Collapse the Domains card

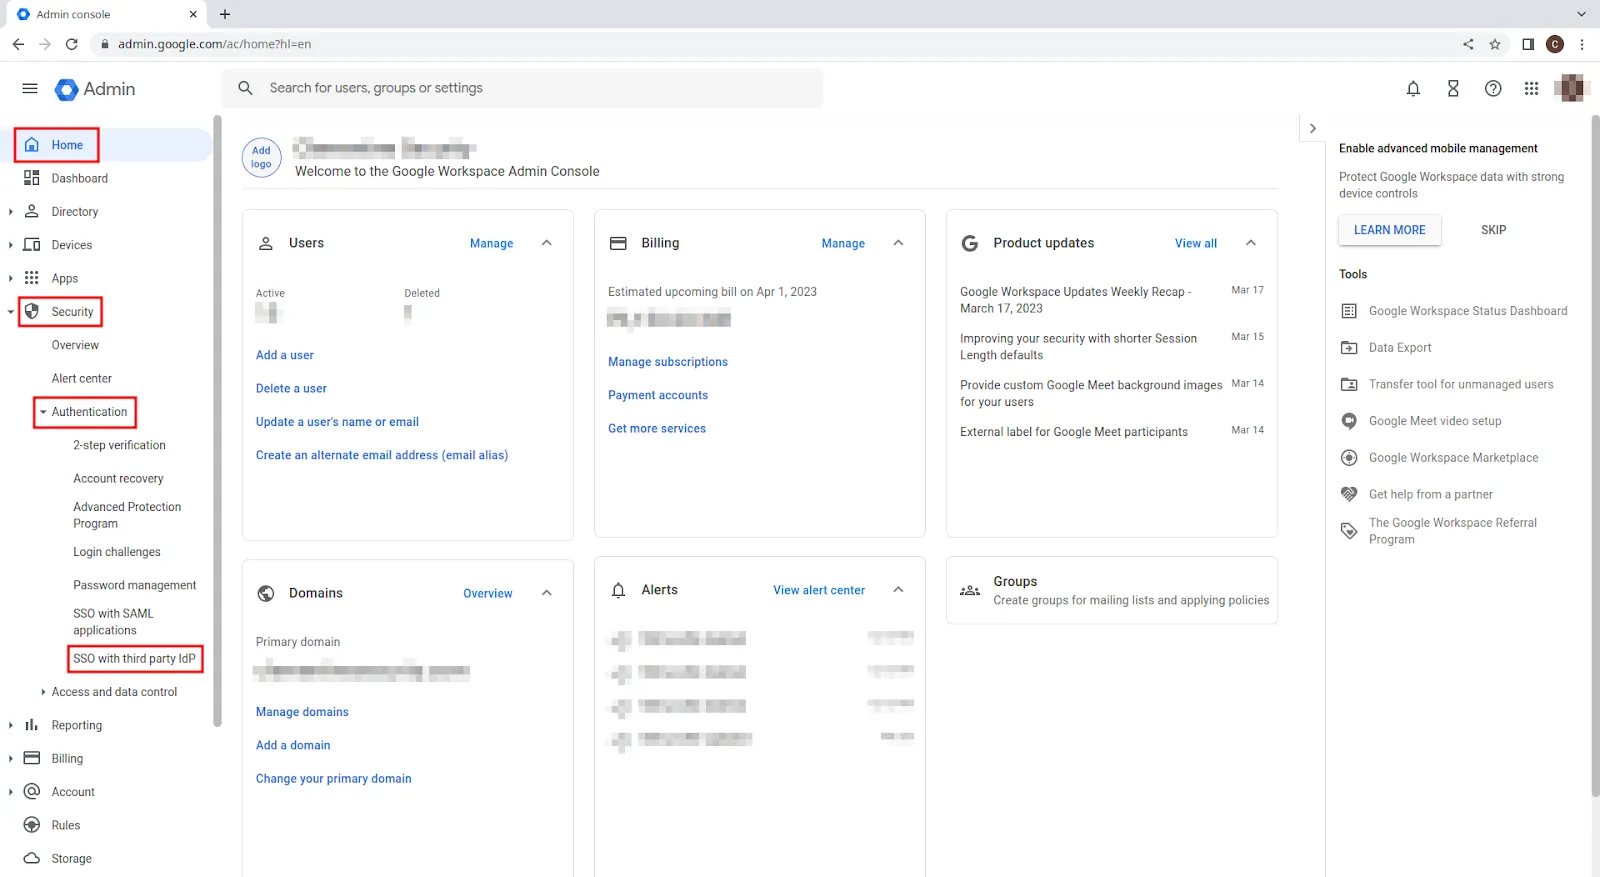tap(547, 593)
